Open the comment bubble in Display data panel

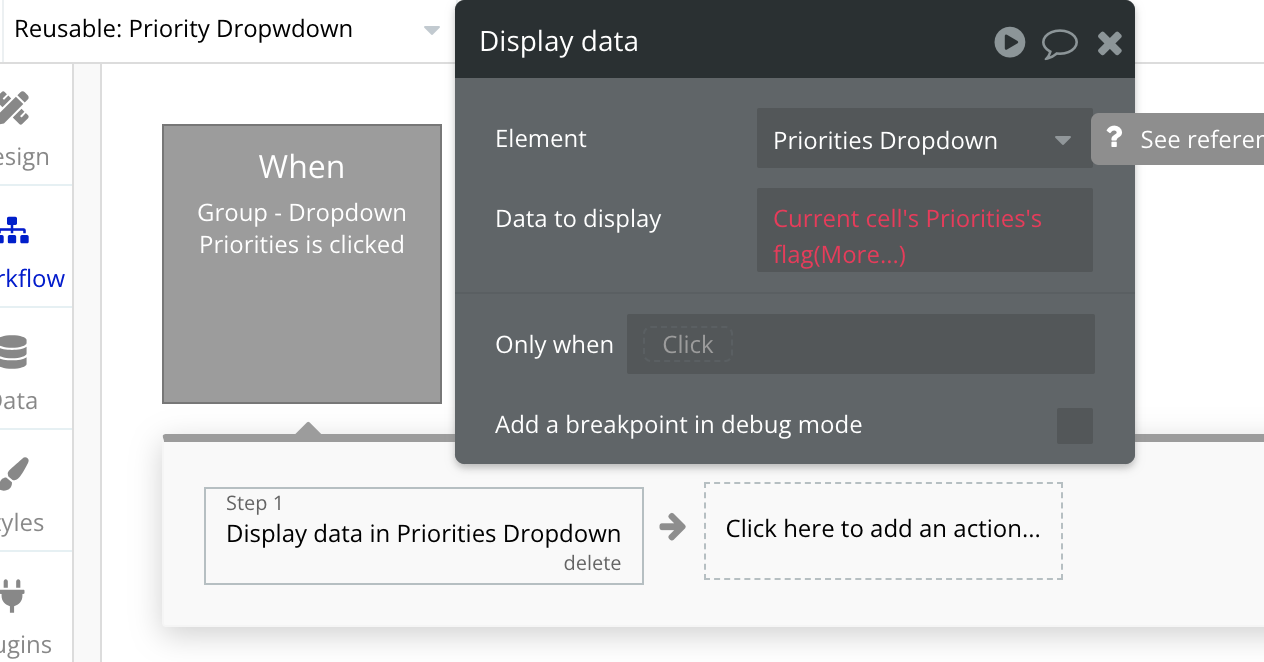pyautogui.click(x=1059, y=43)
